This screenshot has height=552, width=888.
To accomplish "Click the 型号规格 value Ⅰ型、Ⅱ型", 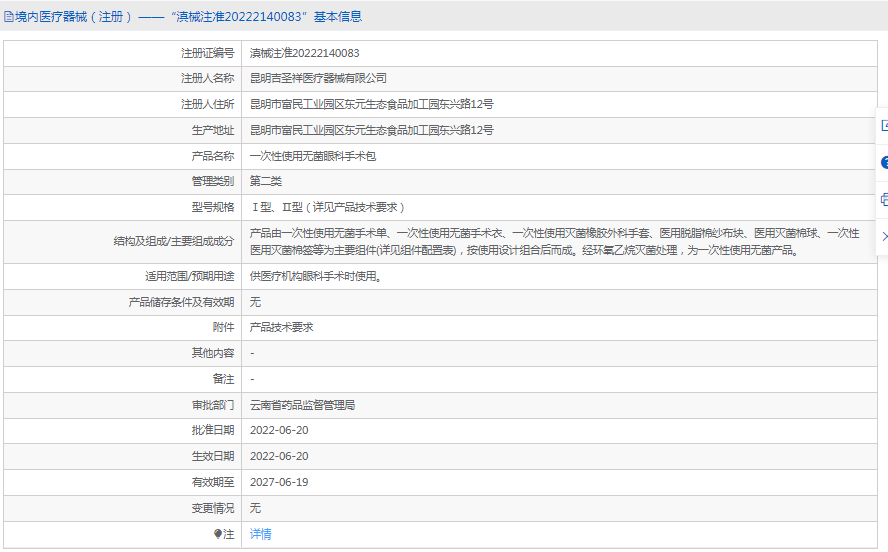I will click(328, 207).
